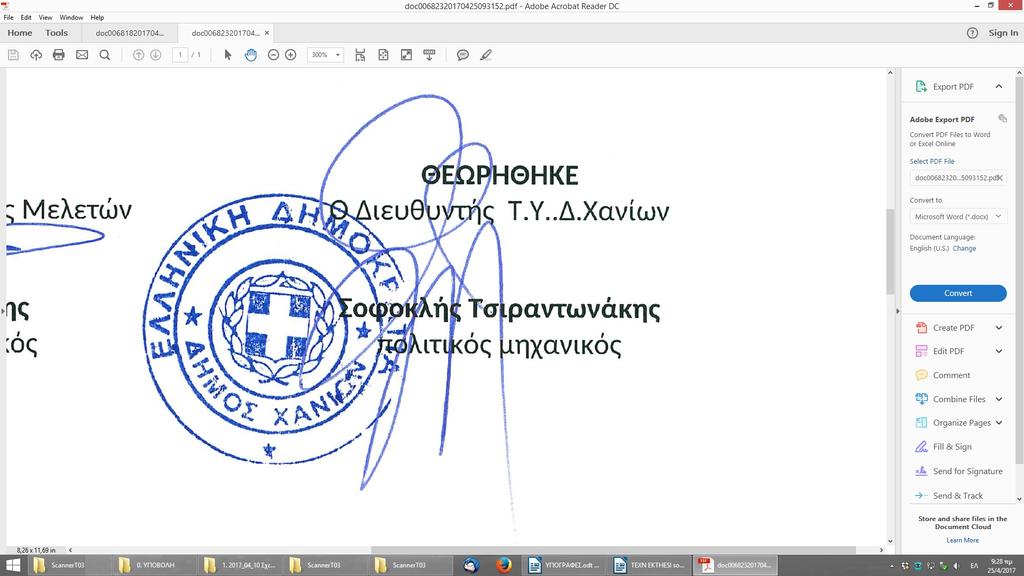The image size is (1024, 576).
Task: Click the Learn More link
Action: pyautogui.click(x=963, y=540)
